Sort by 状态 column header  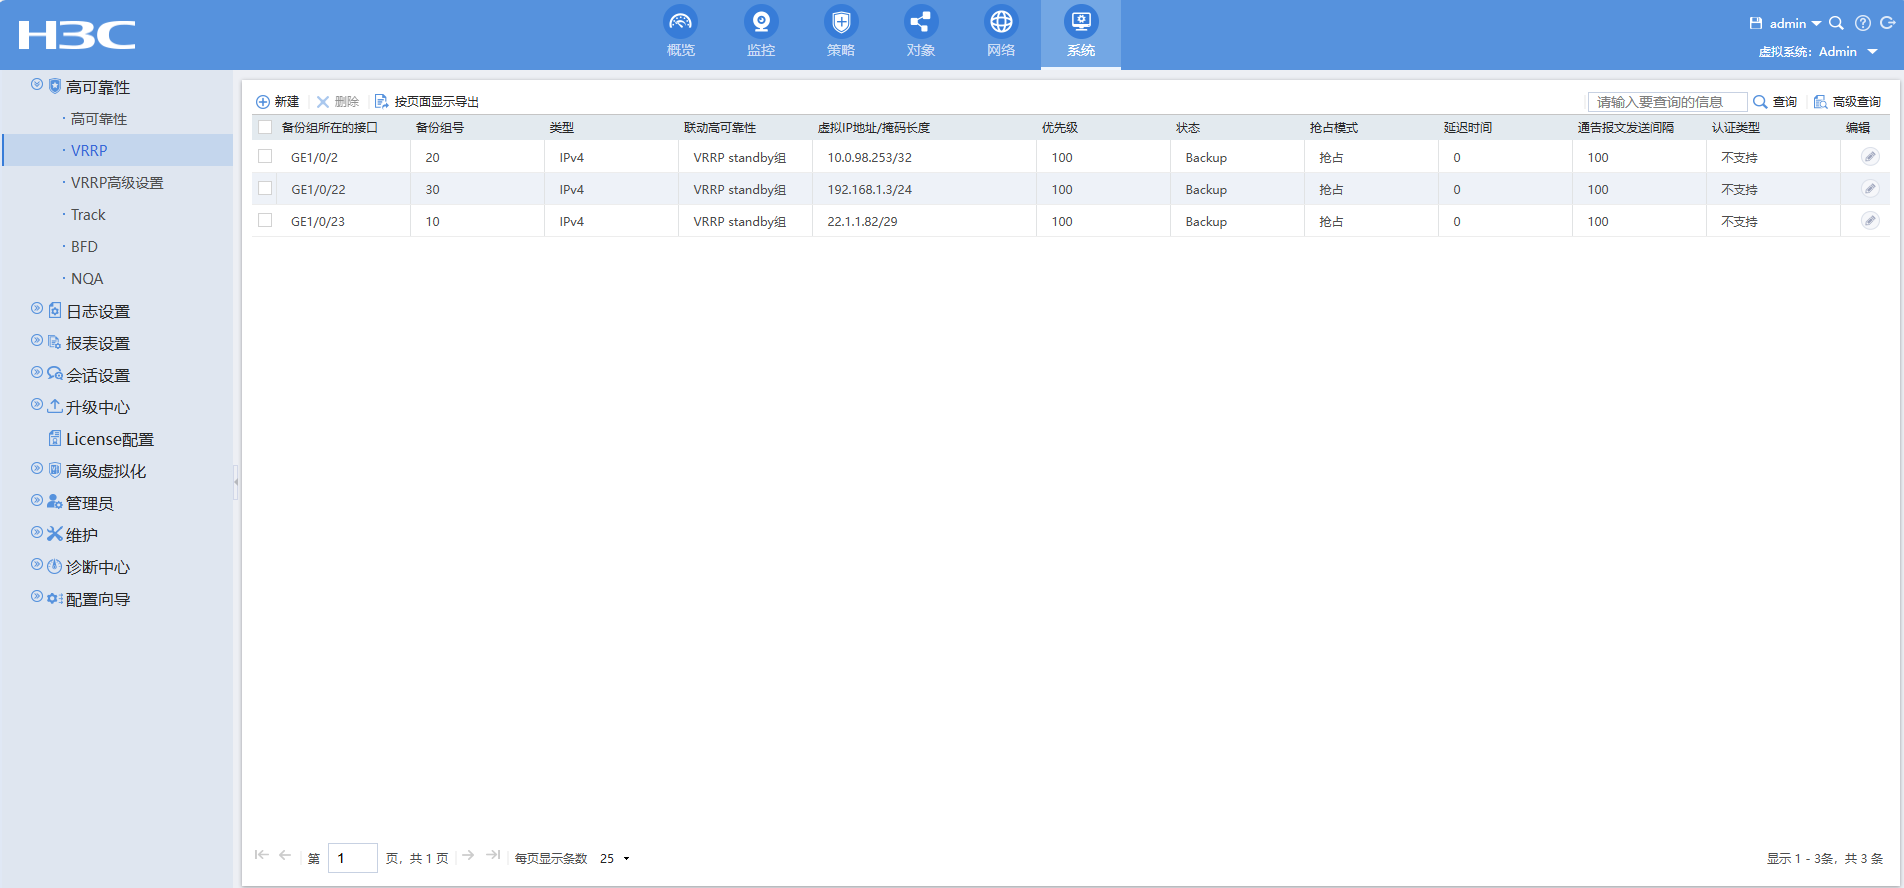coord(1188,128)
